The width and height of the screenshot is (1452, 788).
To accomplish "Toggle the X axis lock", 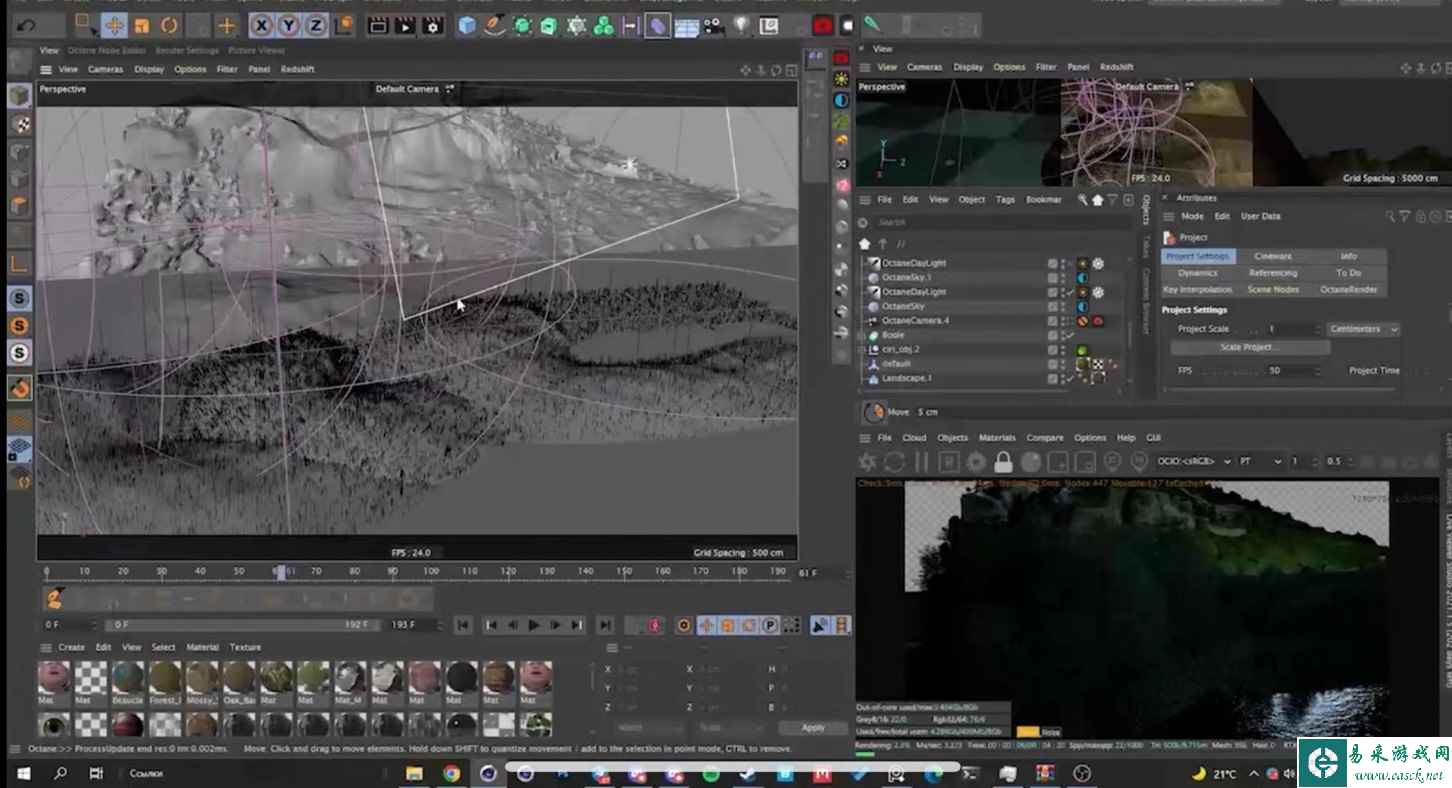I will click(261, 25).
